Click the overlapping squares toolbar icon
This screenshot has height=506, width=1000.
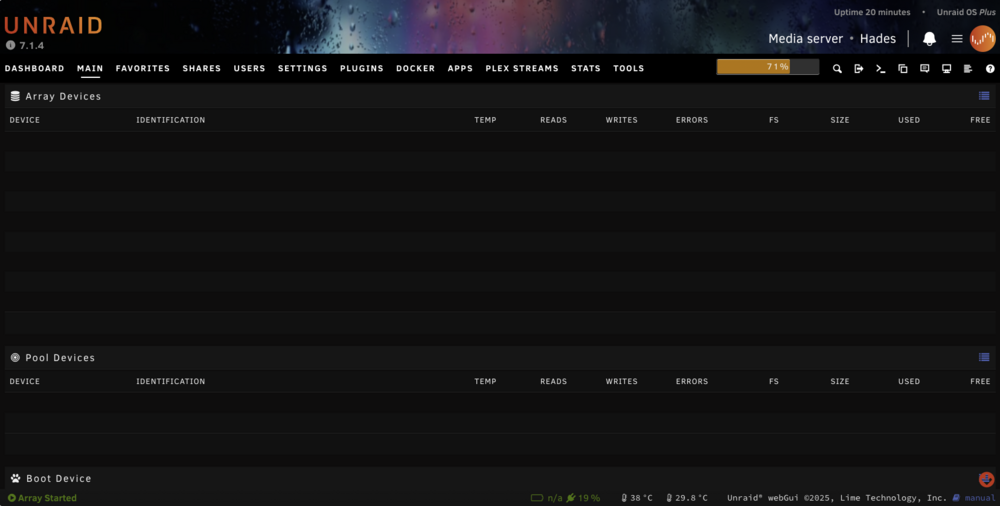[902, 68]
